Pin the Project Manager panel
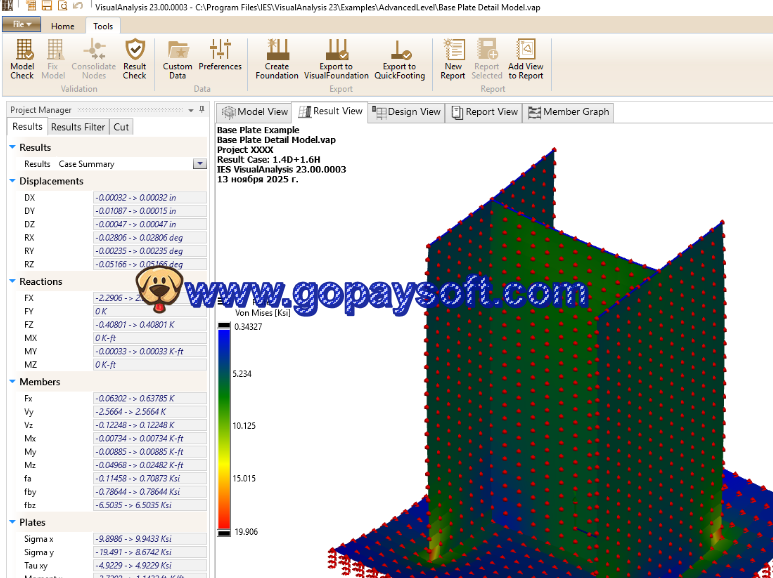This screenshot has width=773, height=578. point(200,110)
